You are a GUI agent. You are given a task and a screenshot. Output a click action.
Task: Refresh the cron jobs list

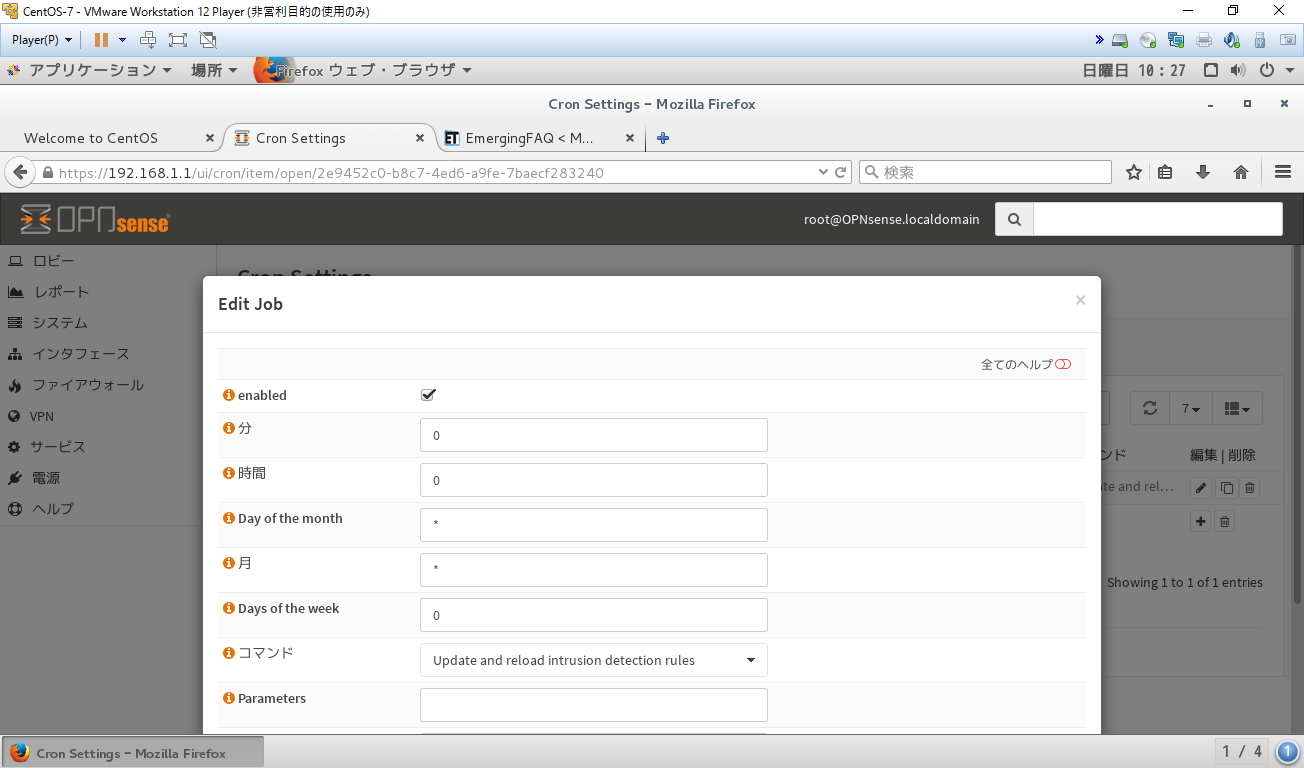pos(1149,408)
